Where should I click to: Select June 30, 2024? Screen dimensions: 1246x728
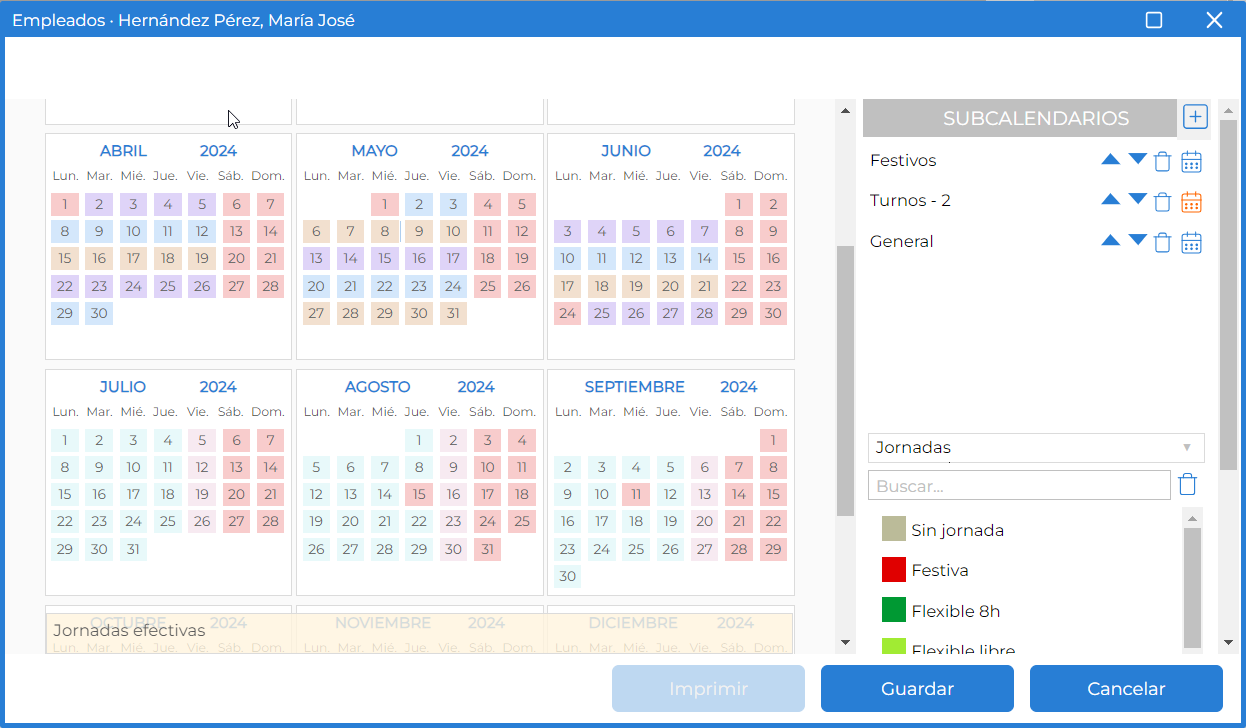[773, 313]
